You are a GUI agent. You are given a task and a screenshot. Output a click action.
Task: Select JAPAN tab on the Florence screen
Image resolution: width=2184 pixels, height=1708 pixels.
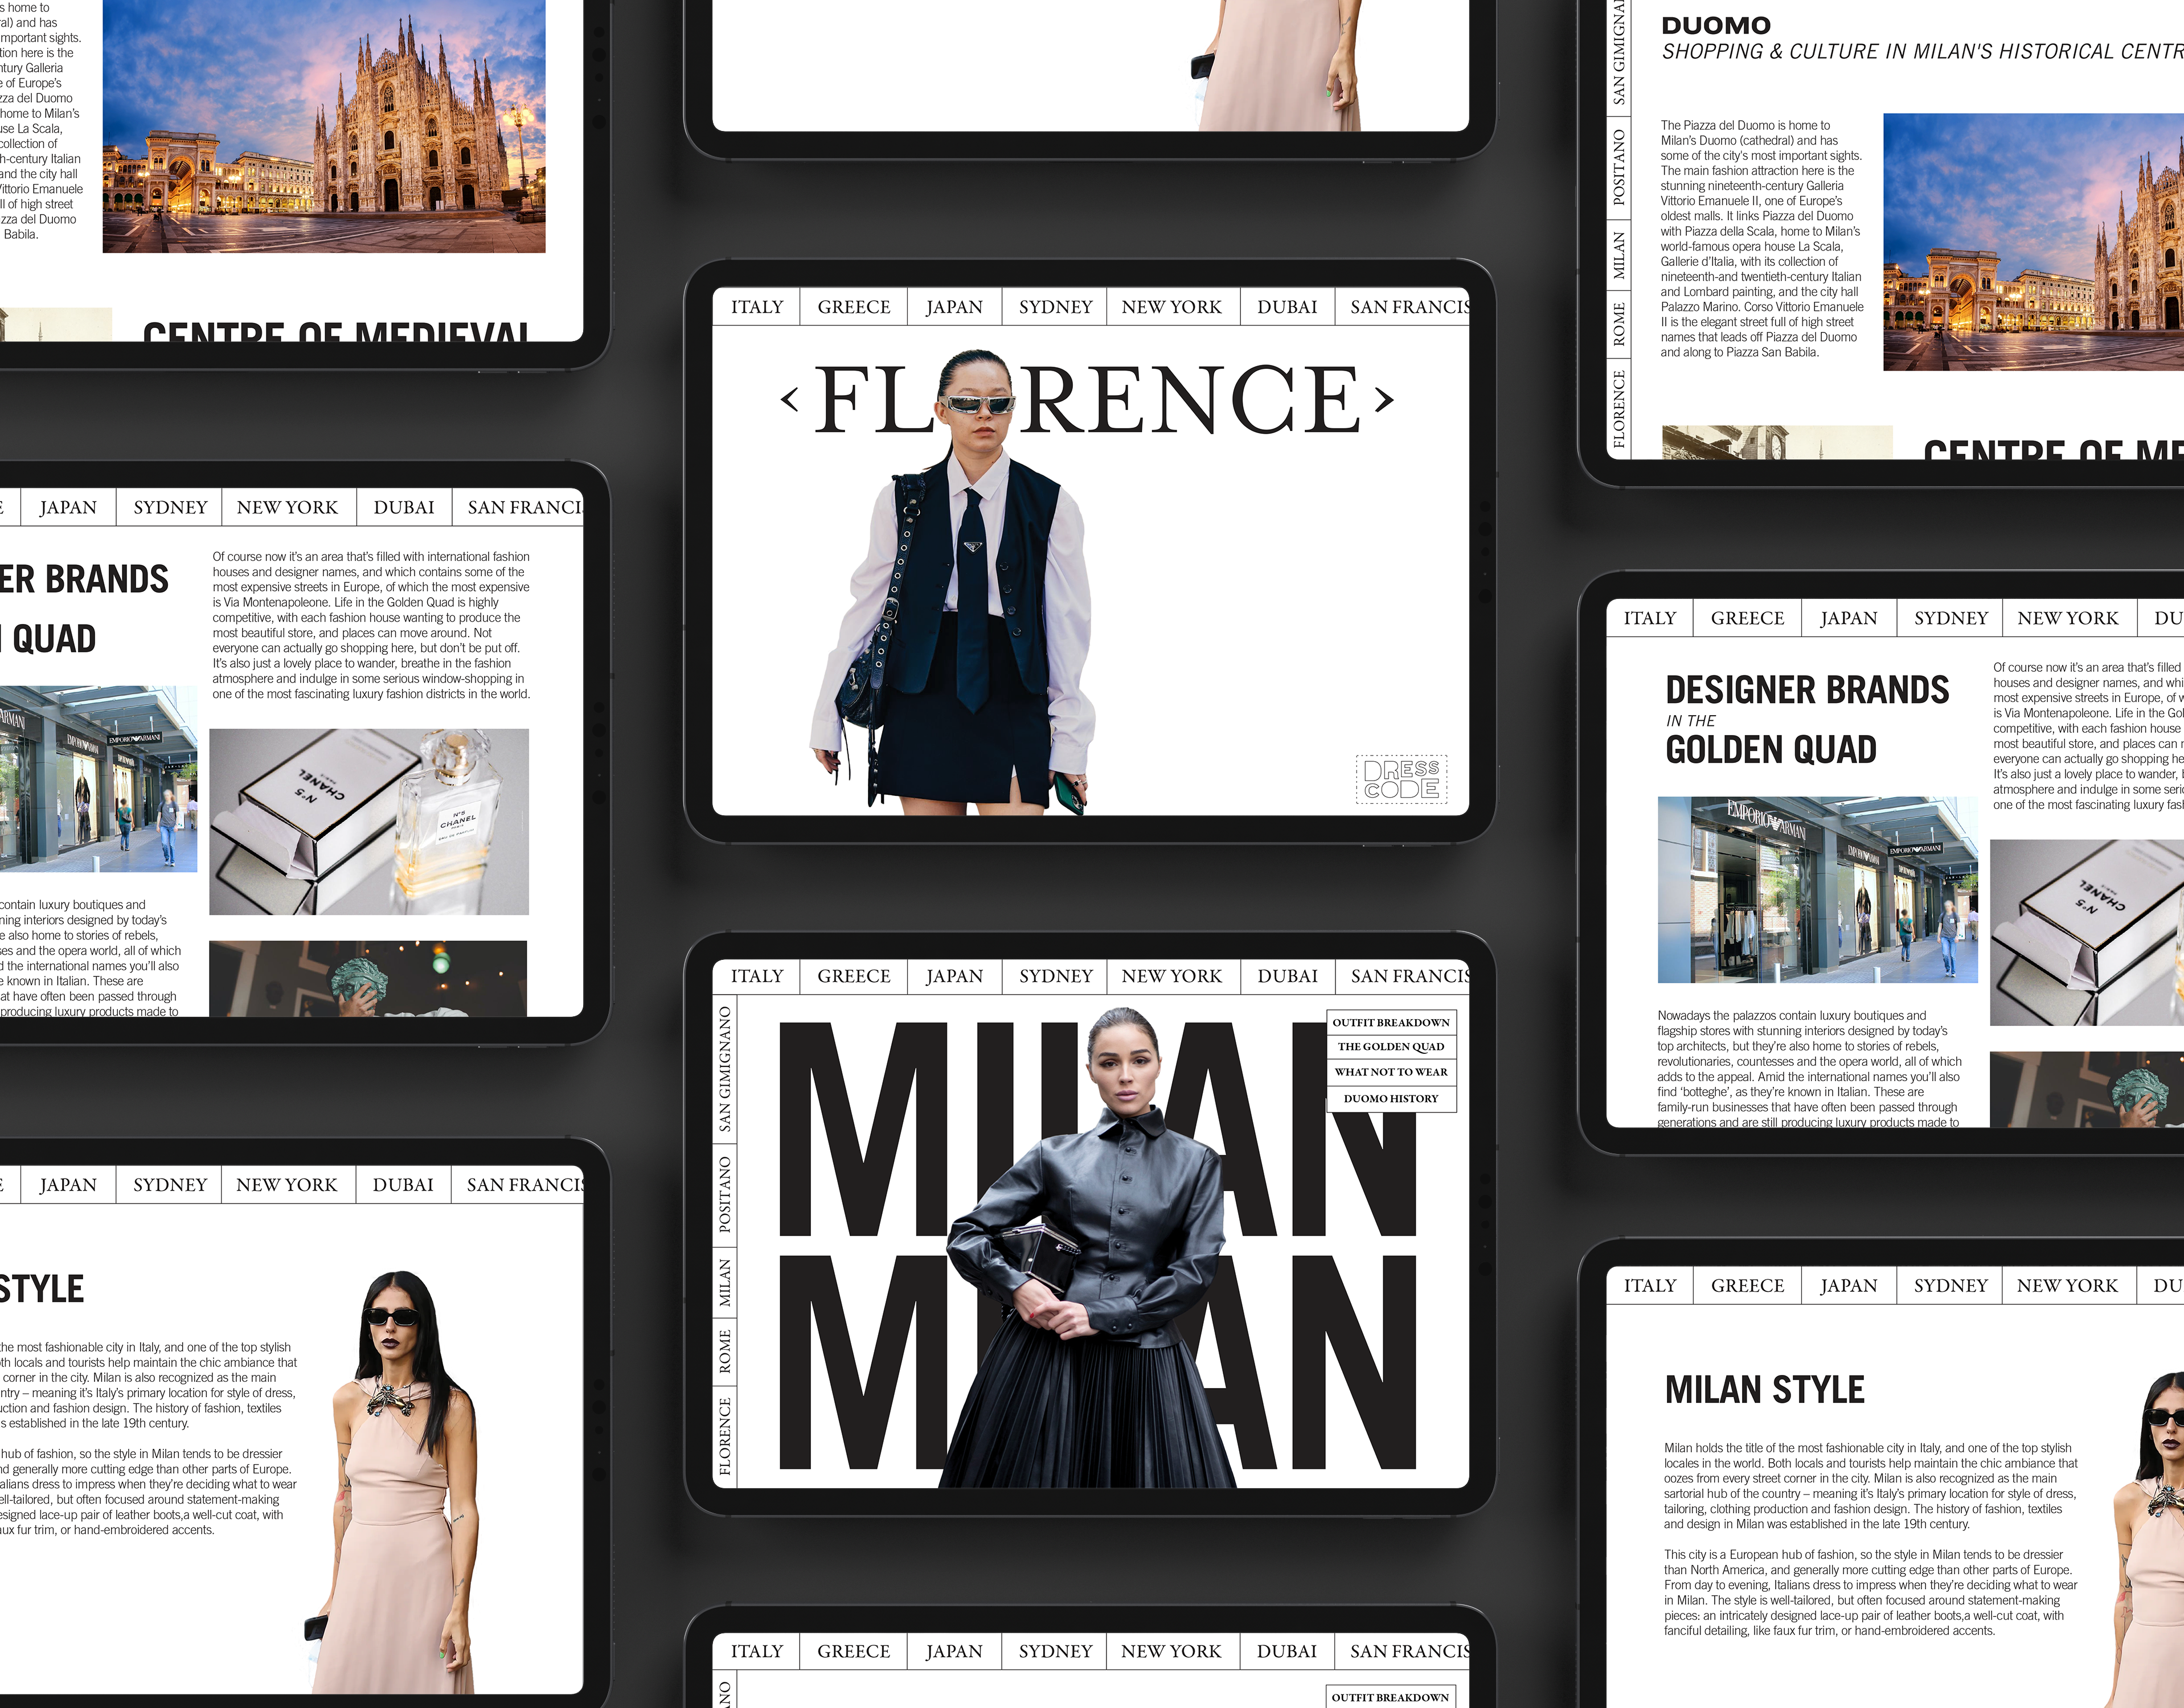954,307
